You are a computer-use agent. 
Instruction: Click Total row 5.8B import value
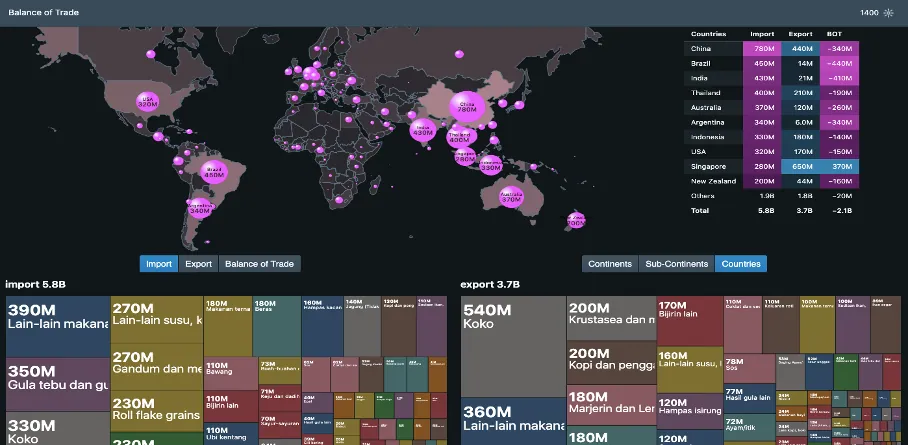click(x=766, y=211)
